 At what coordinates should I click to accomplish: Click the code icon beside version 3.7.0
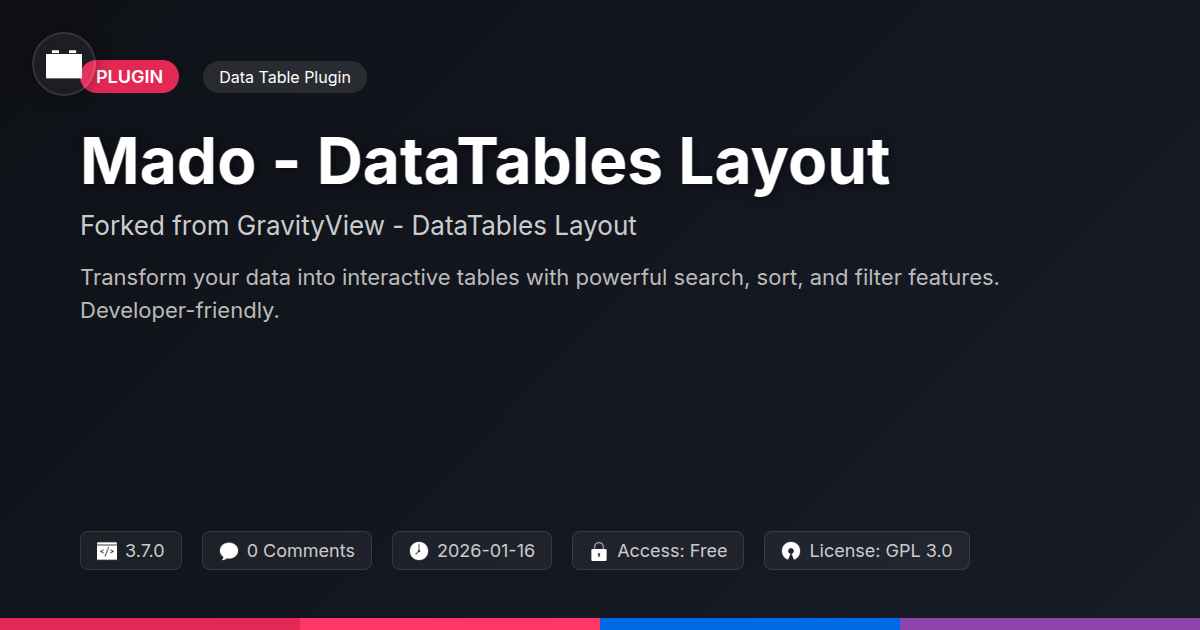[107, 551]
